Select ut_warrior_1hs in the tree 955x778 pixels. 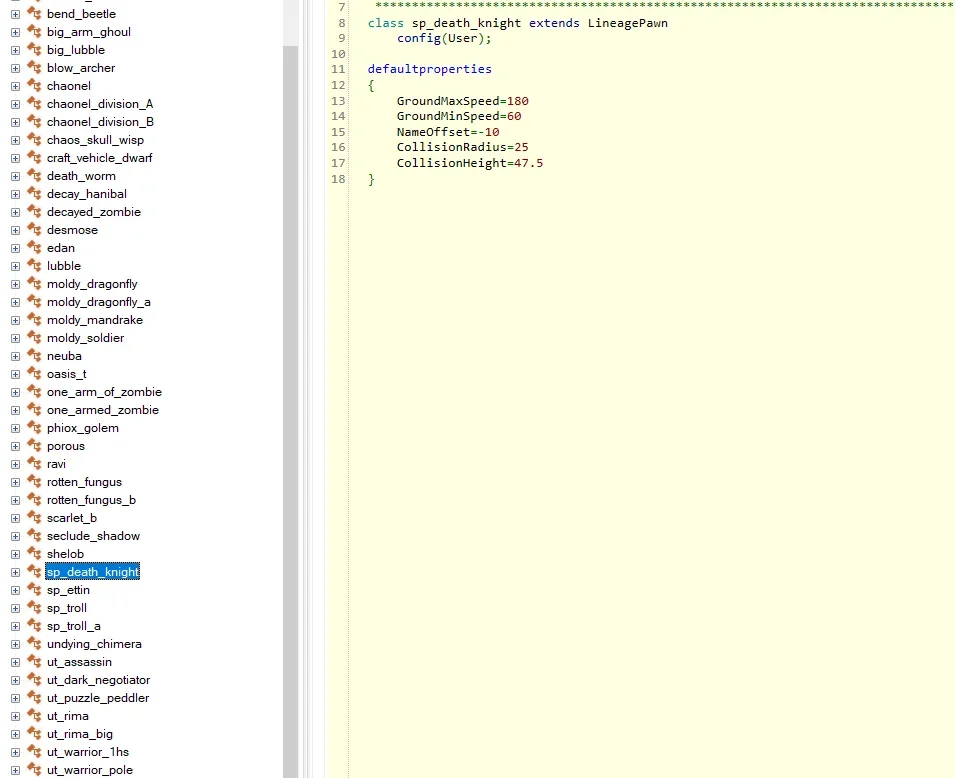[x=88, y=752]
